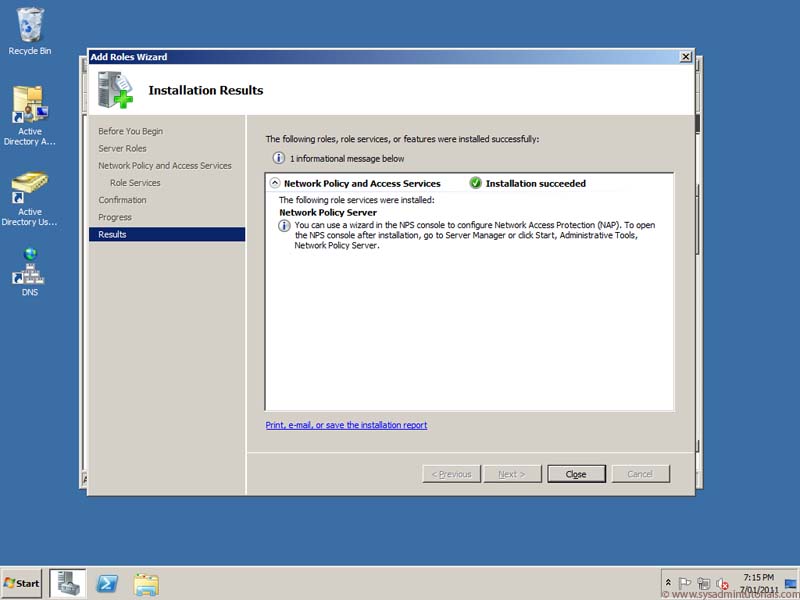Click the Server Manager taskbar icon
This screenshot has height=600, width=800.
click(x=68, y=584)
